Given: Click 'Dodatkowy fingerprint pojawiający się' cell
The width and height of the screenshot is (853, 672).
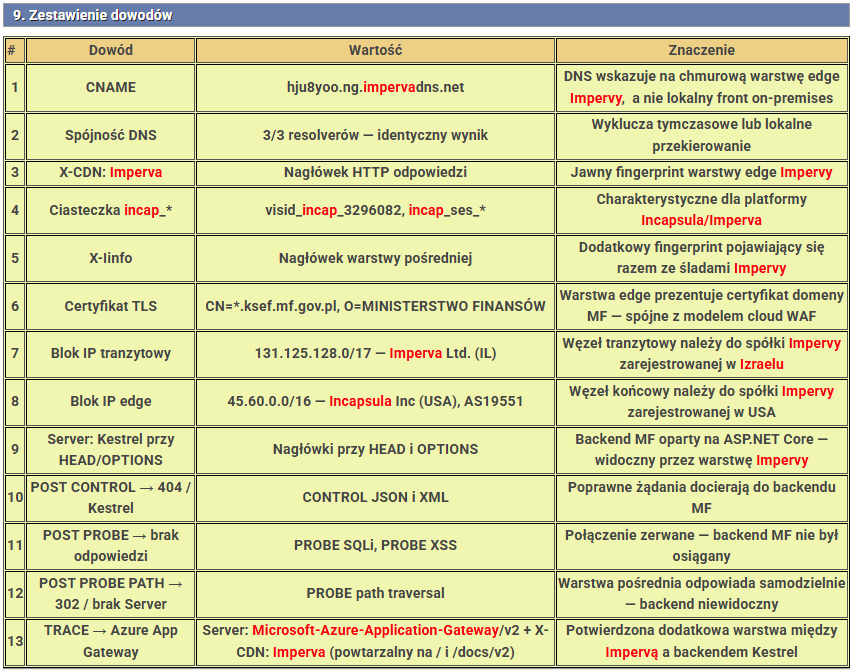Looking at the screenshot, I should pyautogui.click(x=702, y=258).
